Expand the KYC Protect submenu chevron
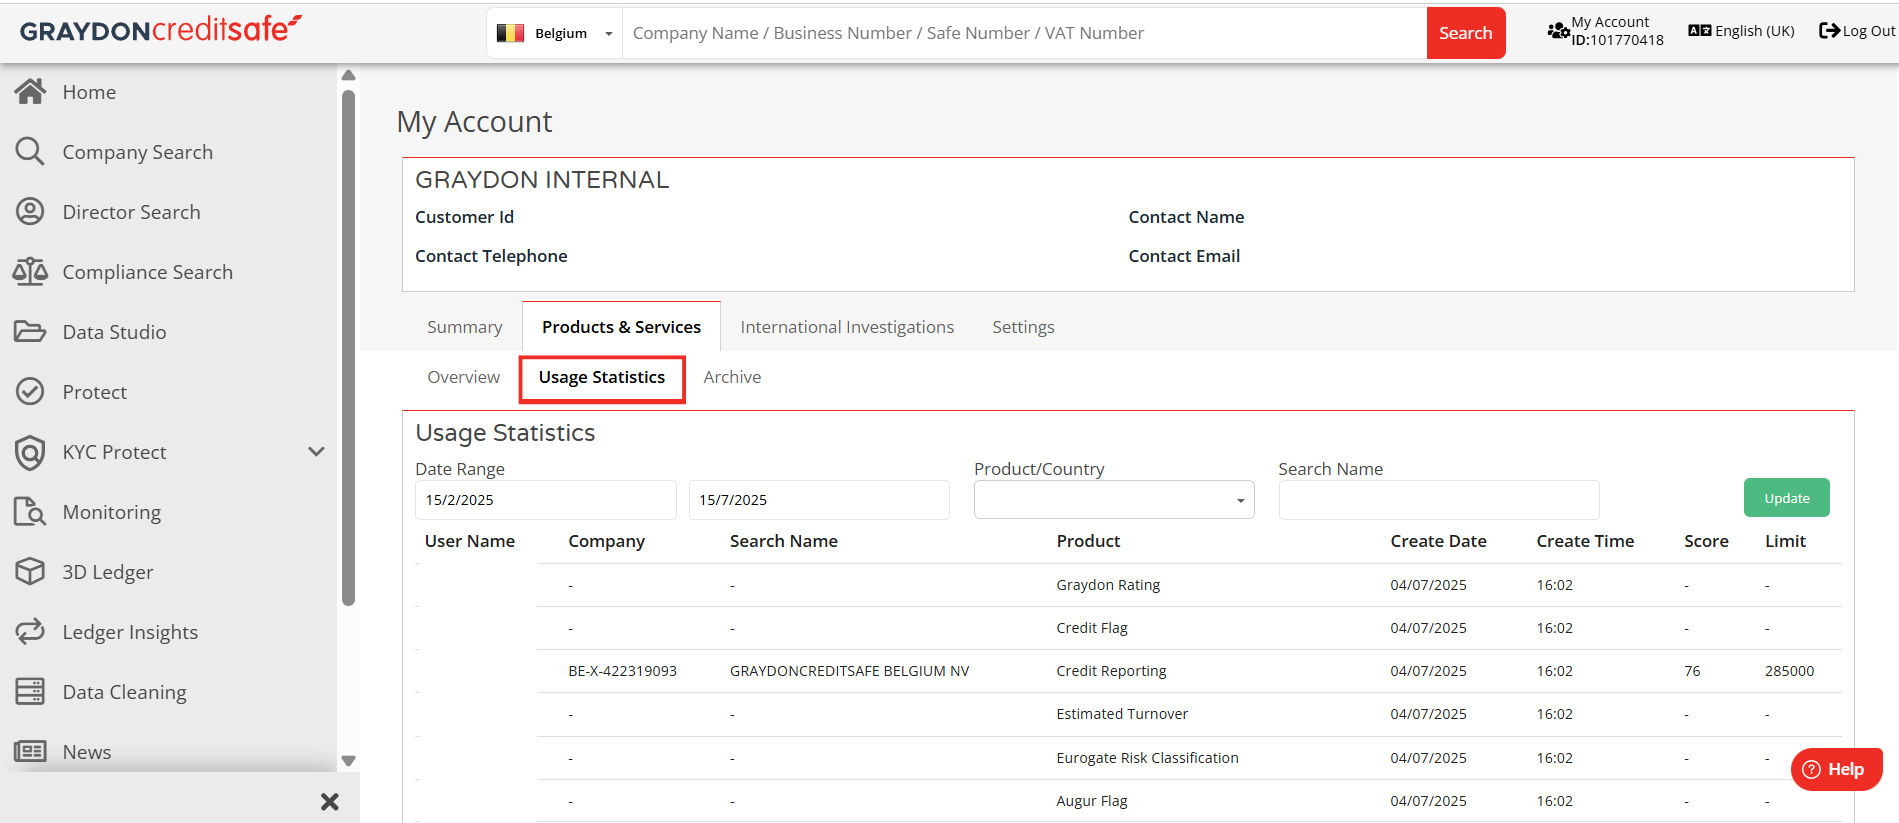The width and height of the screenshot is (1899, 823). pos(316,452)
